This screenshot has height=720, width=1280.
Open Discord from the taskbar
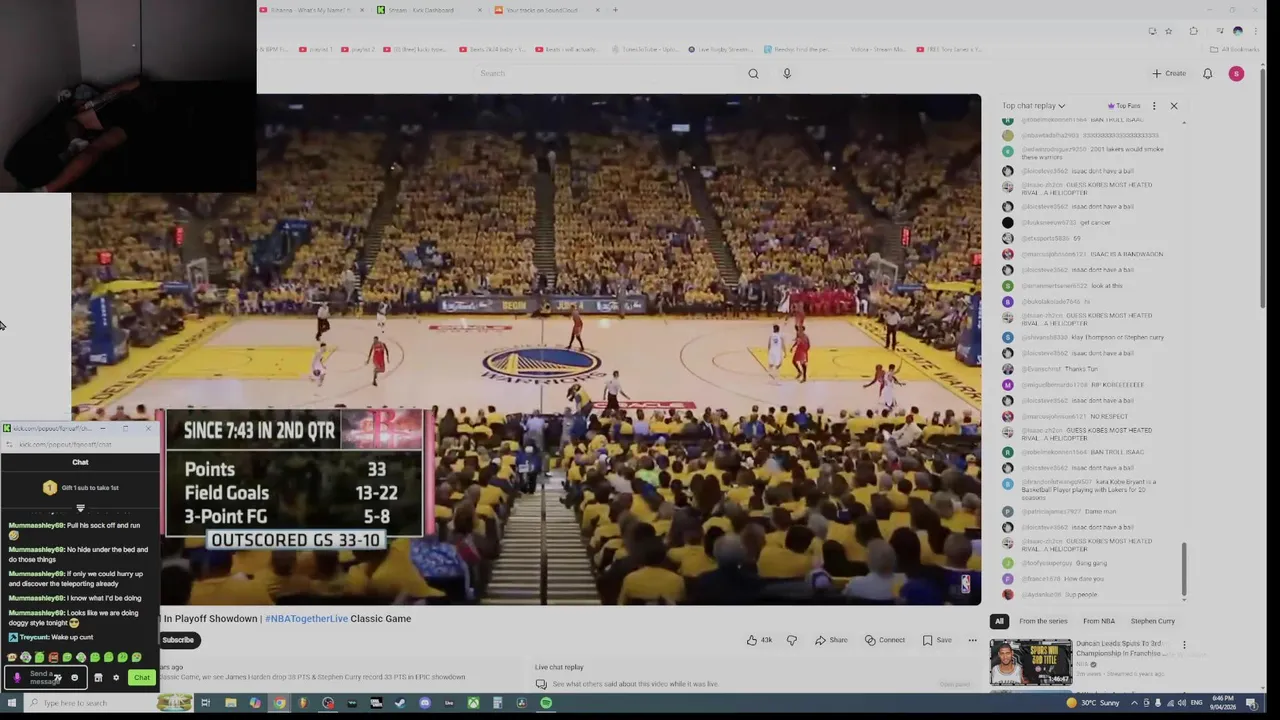tap(425, 703)
